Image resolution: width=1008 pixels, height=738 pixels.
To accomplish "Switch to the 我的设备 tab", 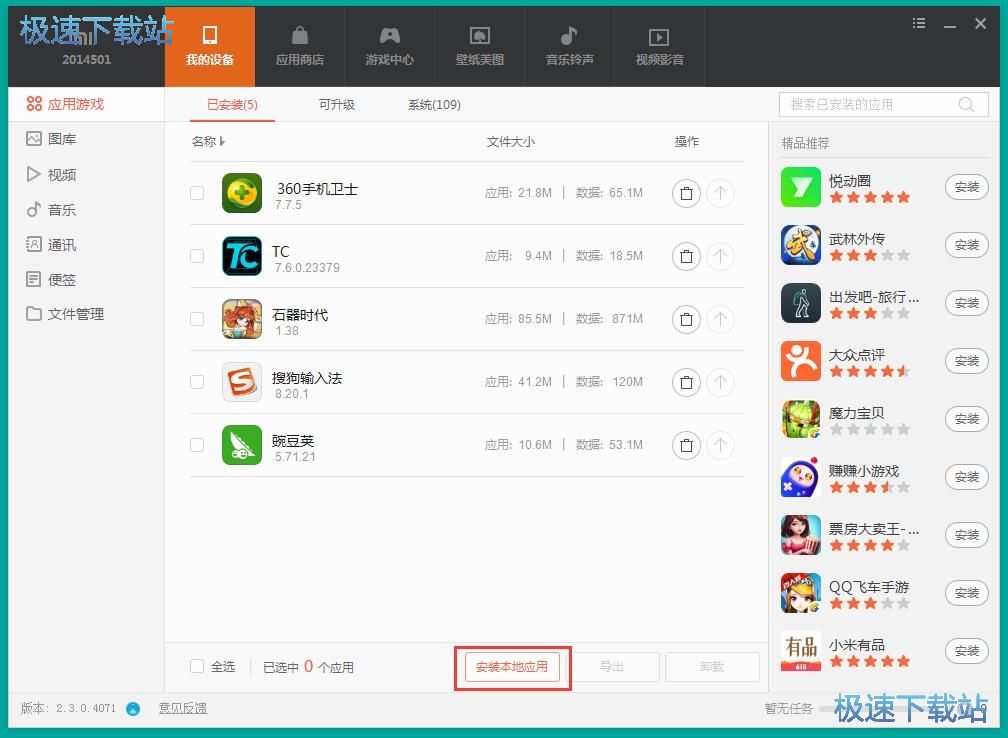I will pyautogui.click(x=210, y=47).
